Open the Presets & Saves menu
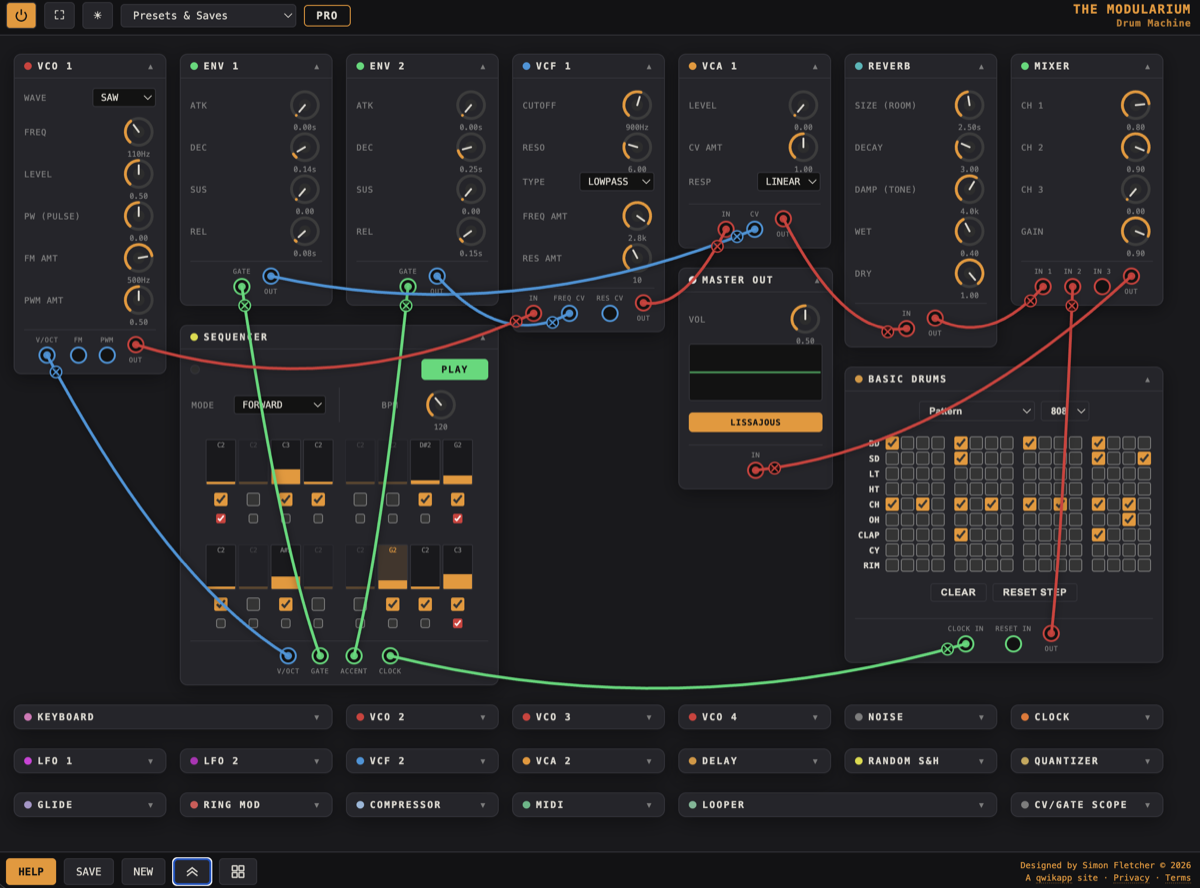Screen dimensions: 1200x888 (x=208, y=15)
